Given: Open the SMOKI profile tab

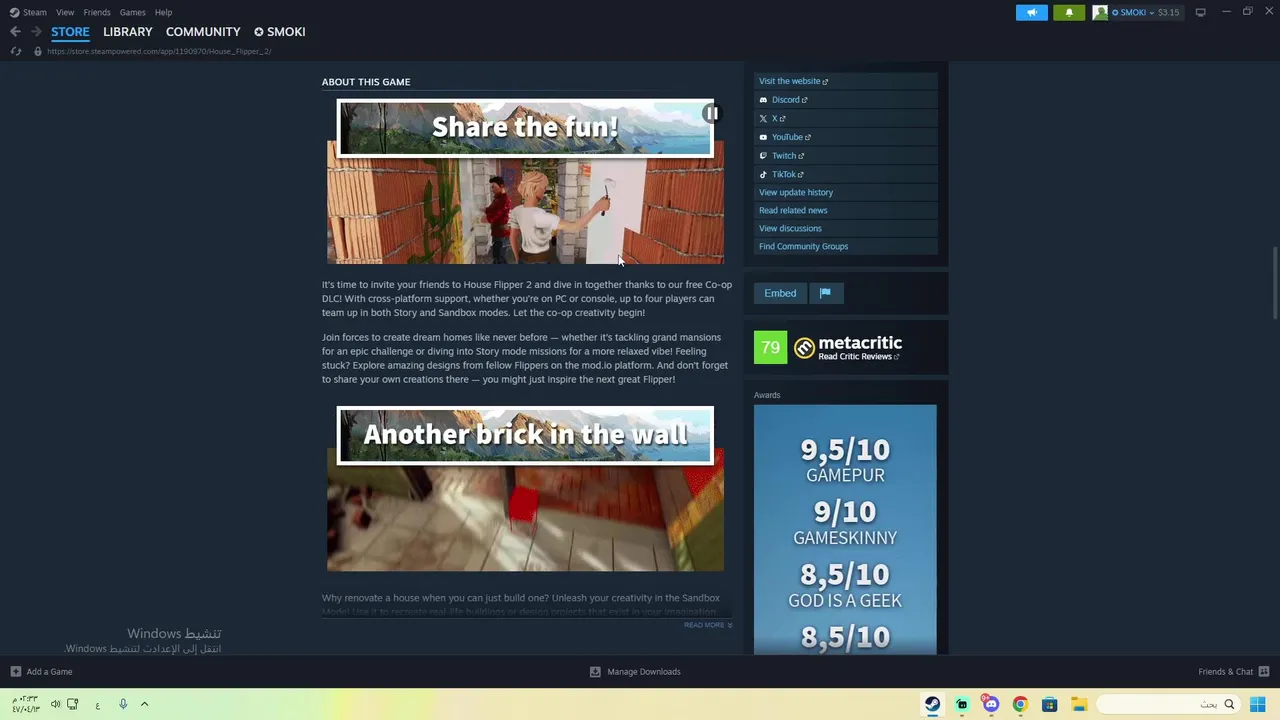Looking at the screenshot, I should (x=280, y=32).
